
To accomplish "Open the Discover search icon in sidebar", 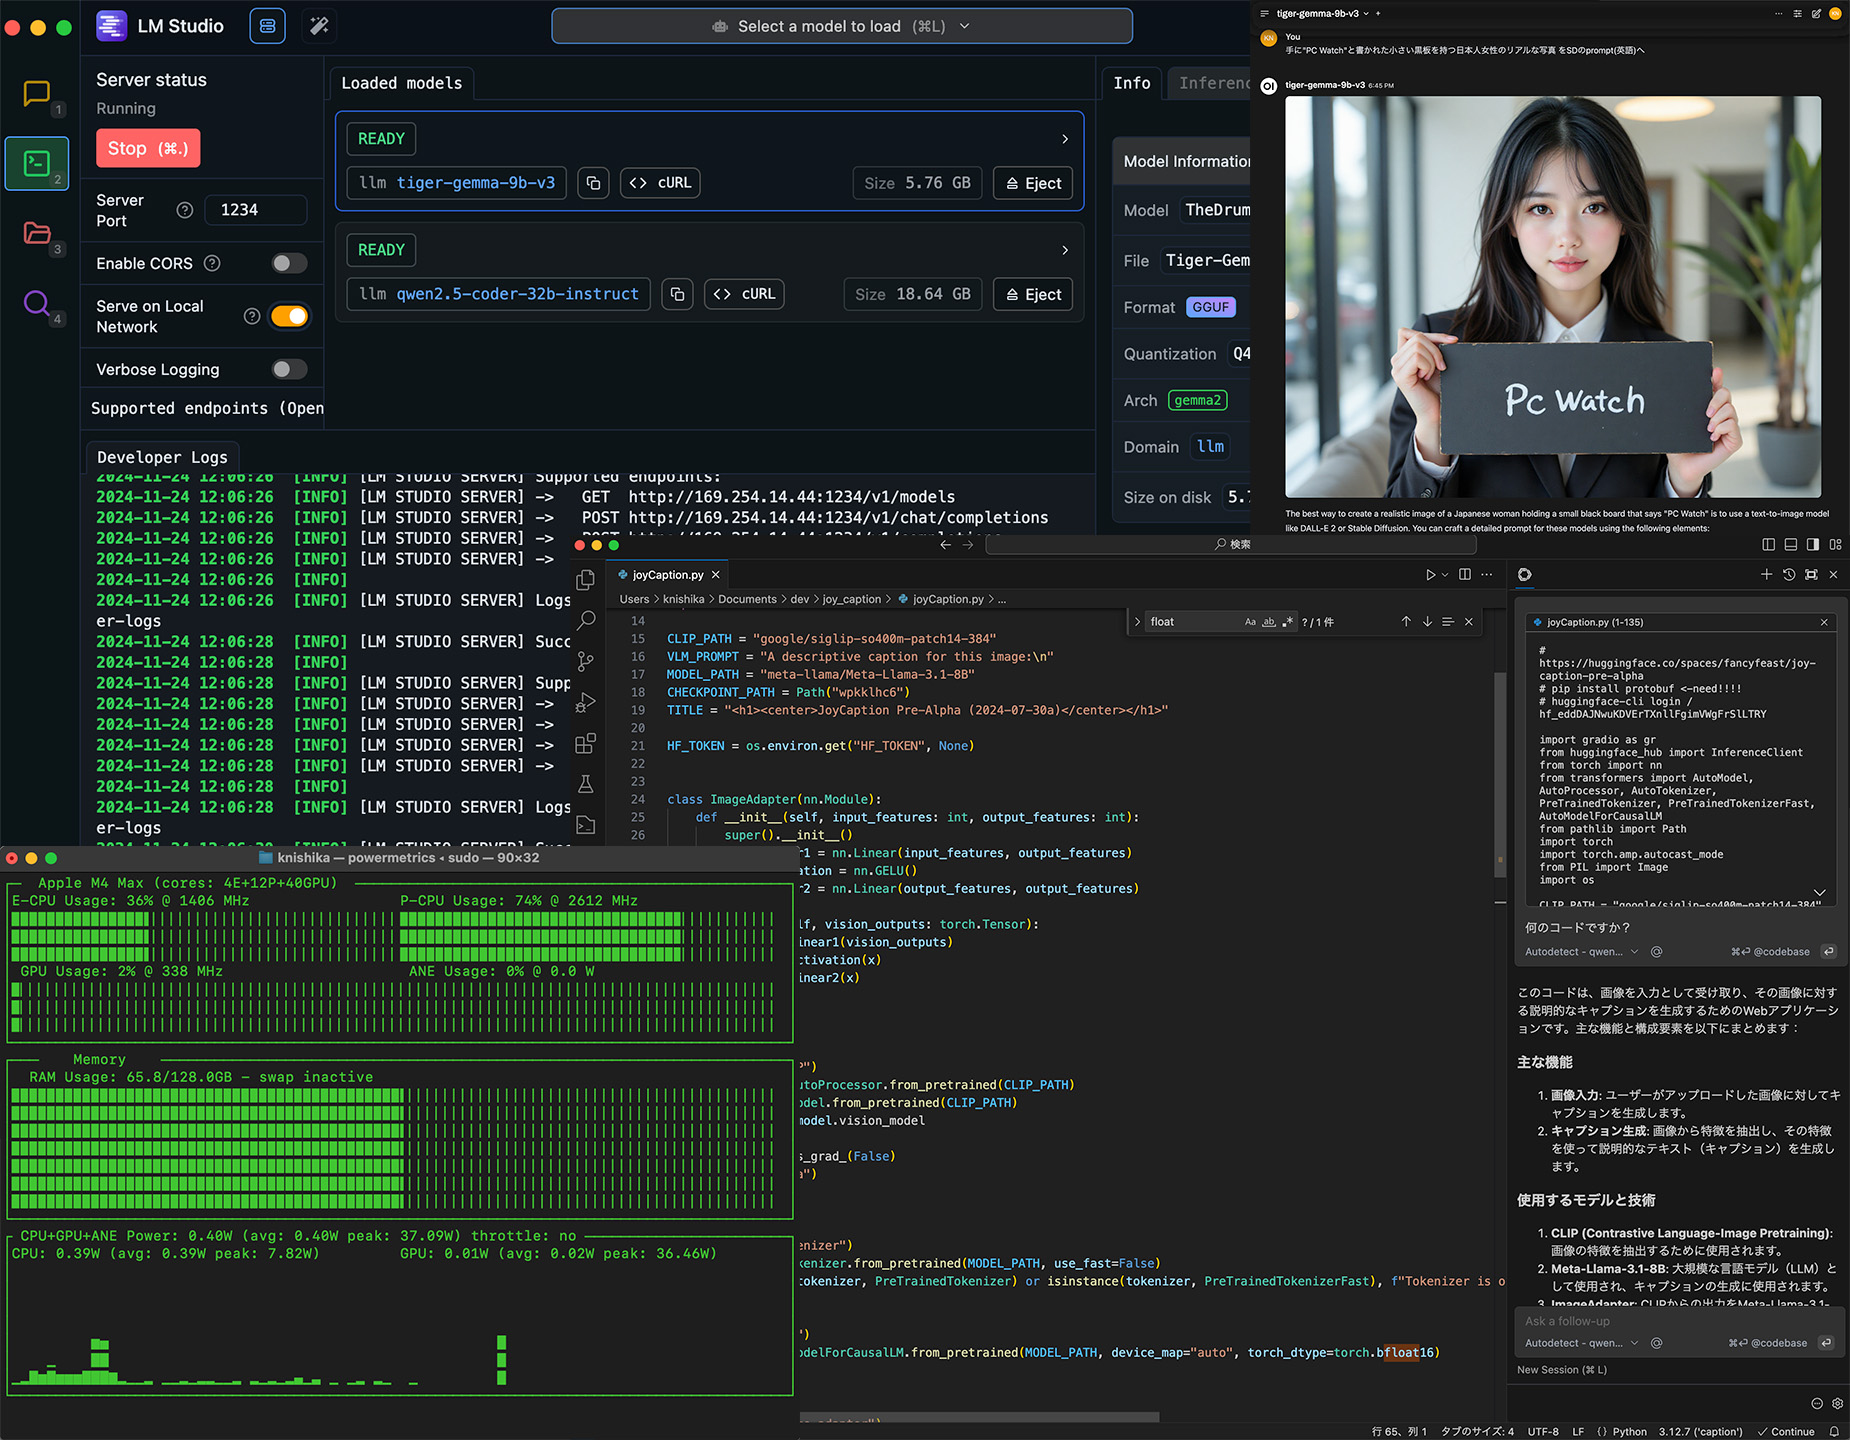I will pos(37,303).
